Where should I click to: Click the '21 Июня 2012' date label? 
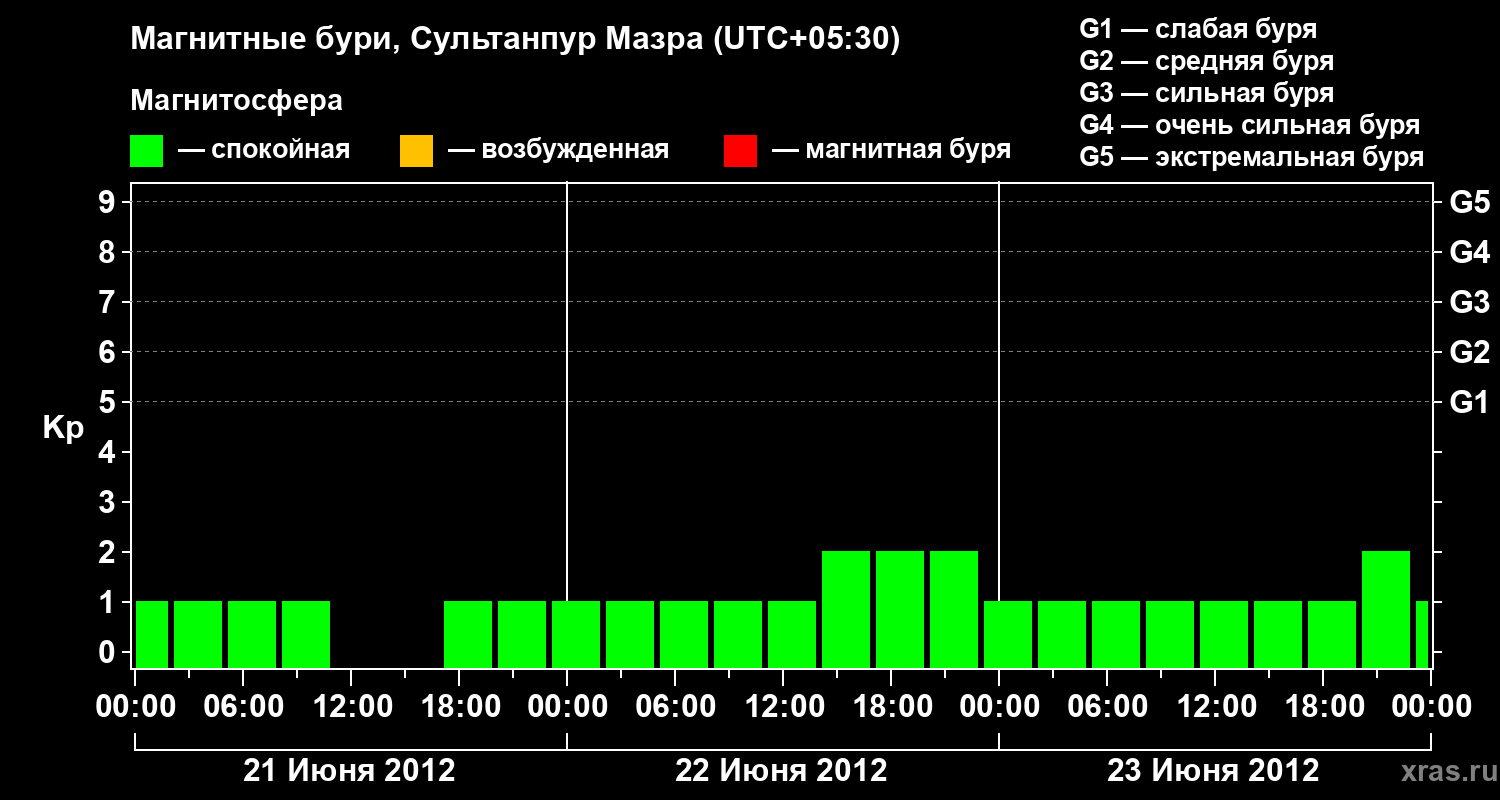coord(350,771)
